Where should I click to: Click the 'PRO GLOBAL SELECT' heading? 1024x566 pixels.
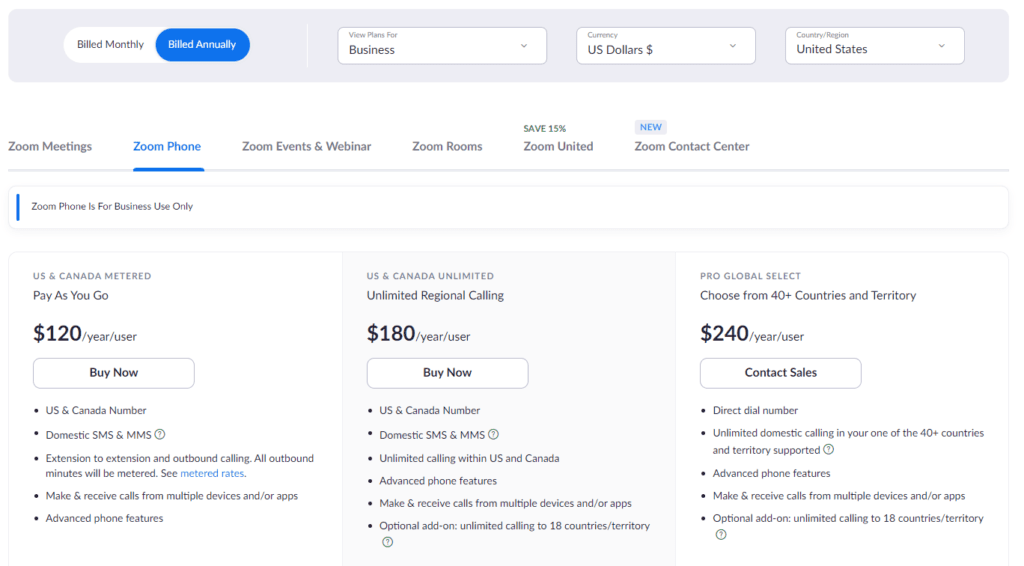(750, 276)
